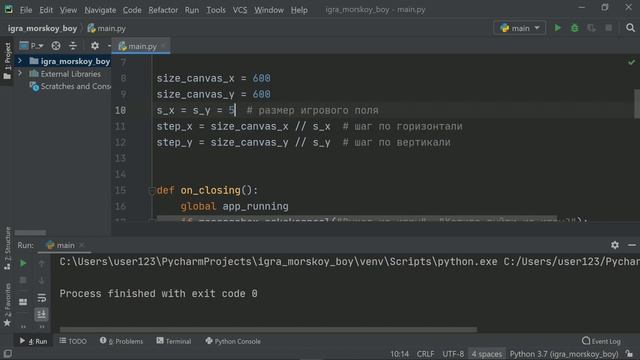This screenshot has height=360, width=640.
Task: Open the Refactor menu
Action: click(163, 10)
